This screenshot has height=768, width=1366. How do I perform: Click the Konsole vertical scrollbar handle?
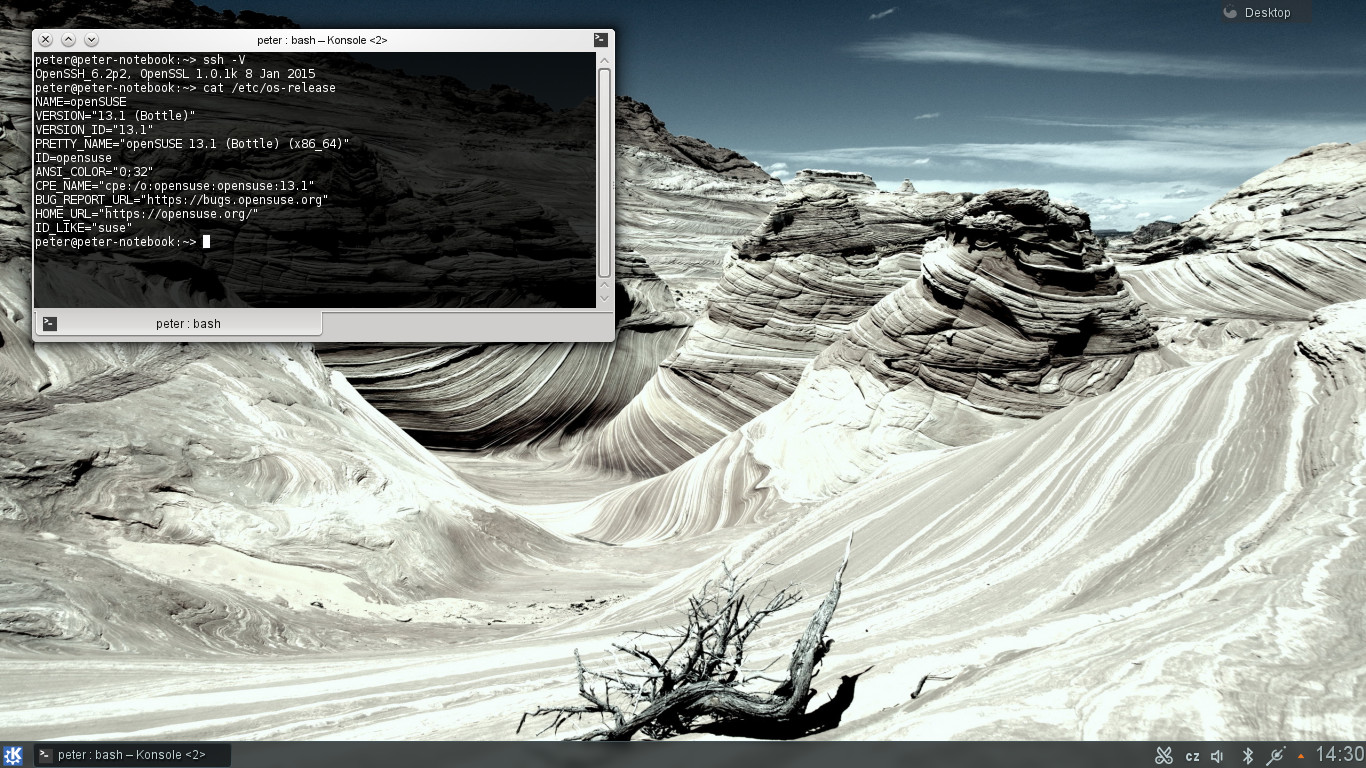pyautogui.click(x=604, y=172)
